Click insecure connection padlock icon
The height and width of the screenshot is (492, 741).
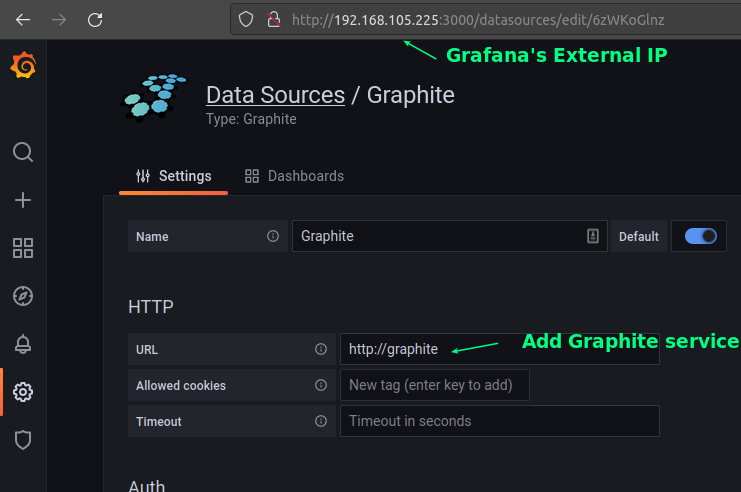click(274, 20)
